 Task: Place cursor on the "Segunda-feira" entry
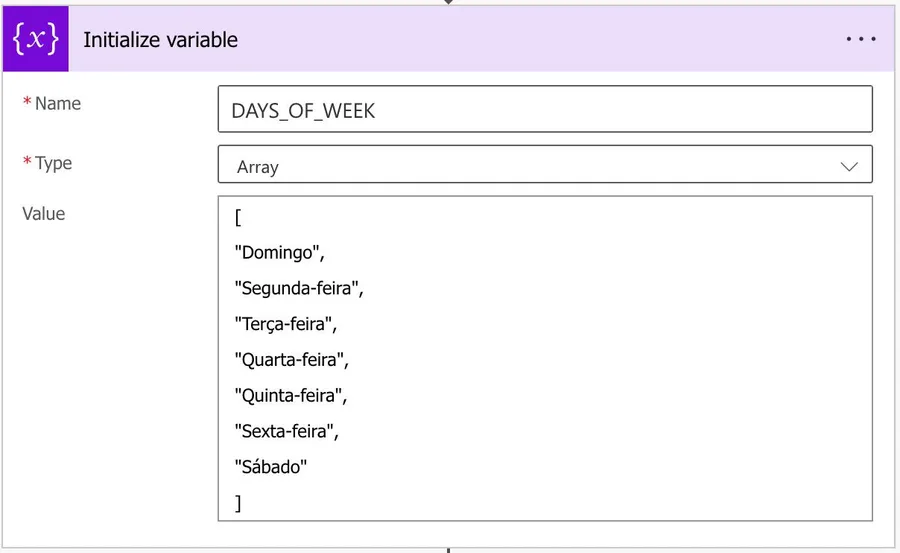click(298, 289)
